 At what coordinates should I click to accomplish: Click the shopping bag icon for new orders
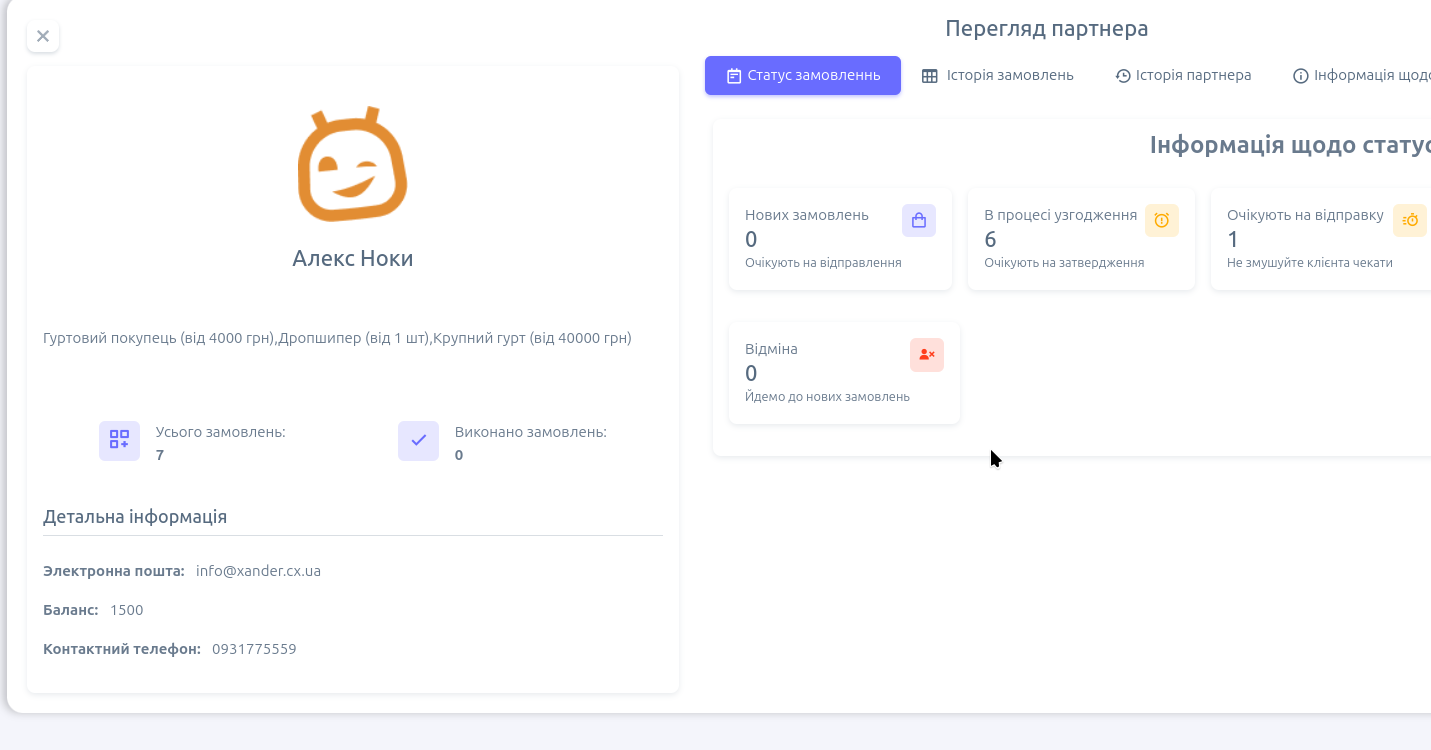pyautogui.click(x=918, y=221)
